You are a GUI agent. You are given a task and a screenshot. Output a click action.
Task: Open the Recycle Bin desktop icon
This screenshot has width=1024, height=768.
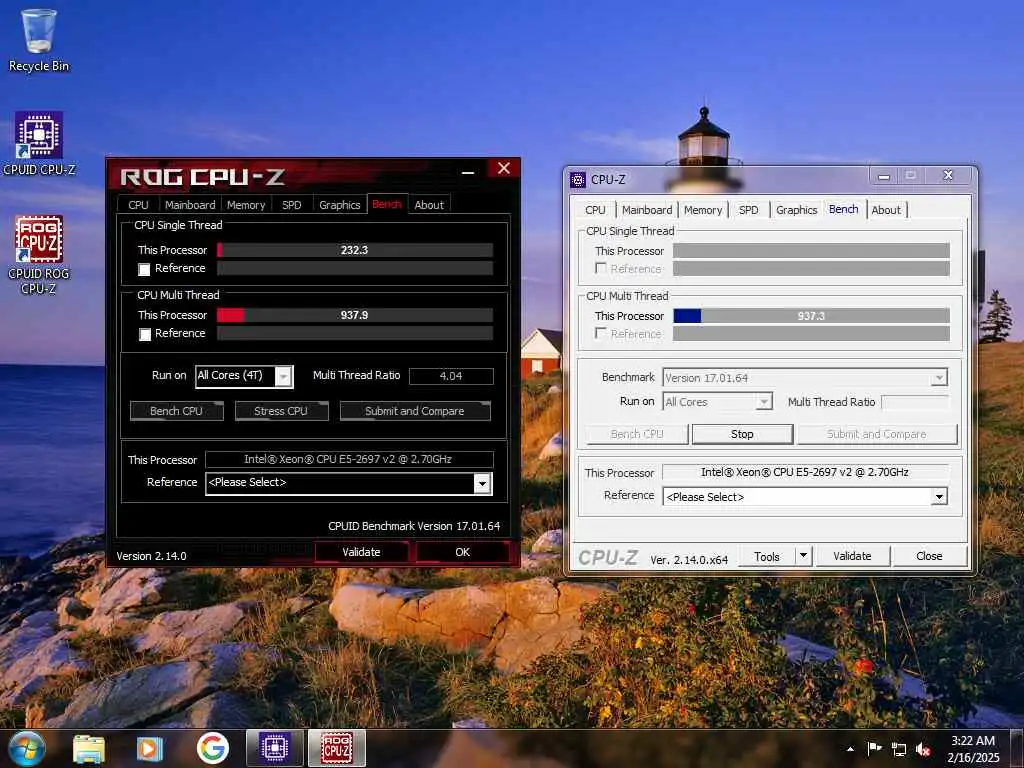pos(39,40)
